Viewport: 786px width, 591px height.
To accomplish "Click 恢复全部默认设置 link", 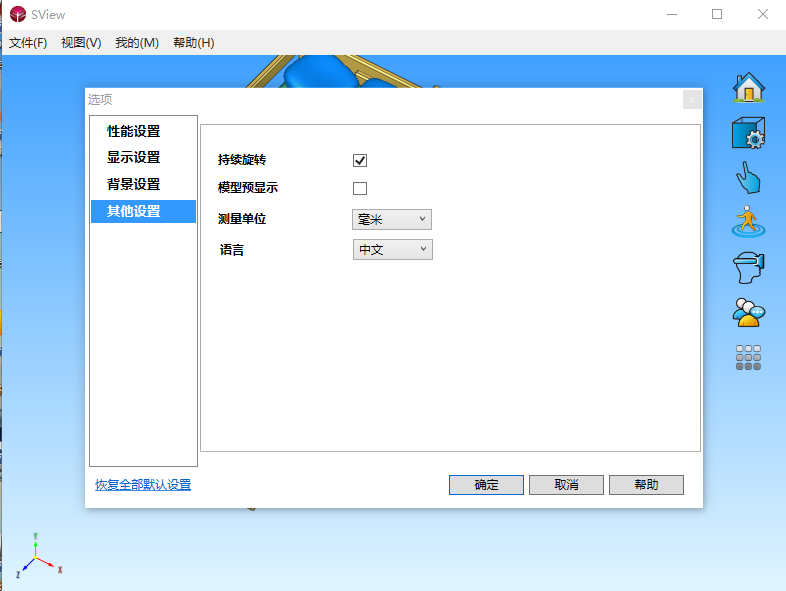I will pyautogui.click(x=143, y=485).
